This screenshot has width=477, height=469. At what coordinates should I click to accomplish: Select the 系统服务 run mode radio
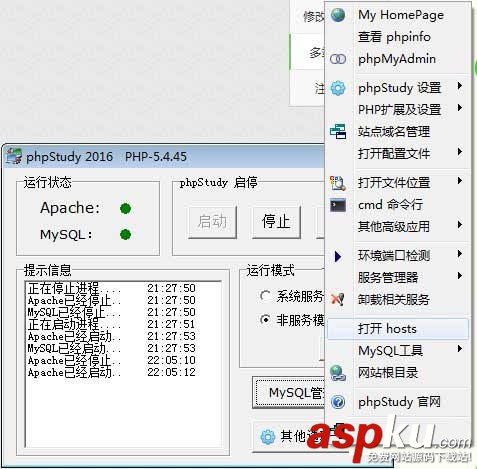point(265,296)
